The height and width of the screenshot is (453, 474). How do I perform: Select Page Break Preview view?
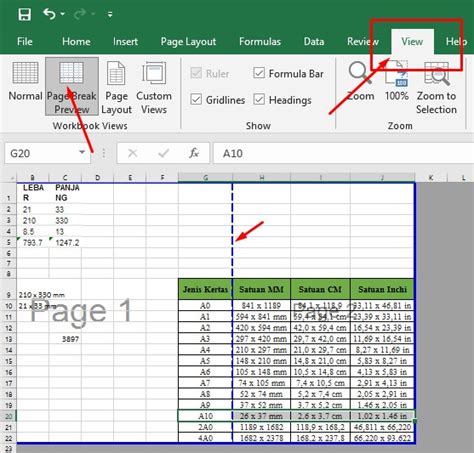[x=72, y=87]
